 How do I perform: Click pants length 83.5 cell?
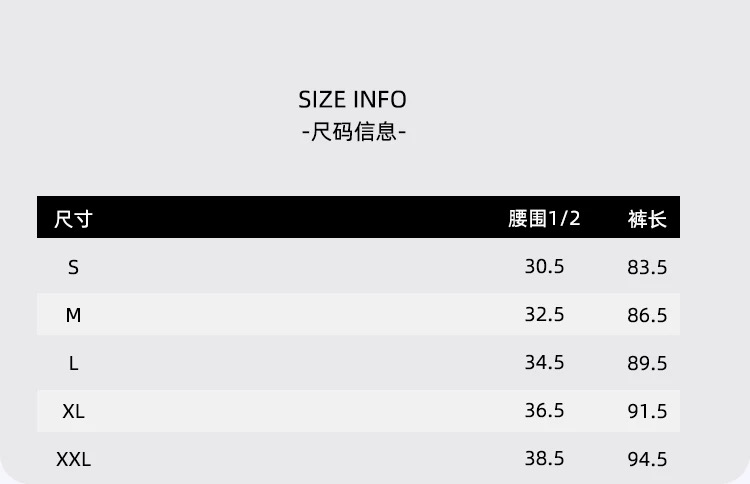[647, 268]
